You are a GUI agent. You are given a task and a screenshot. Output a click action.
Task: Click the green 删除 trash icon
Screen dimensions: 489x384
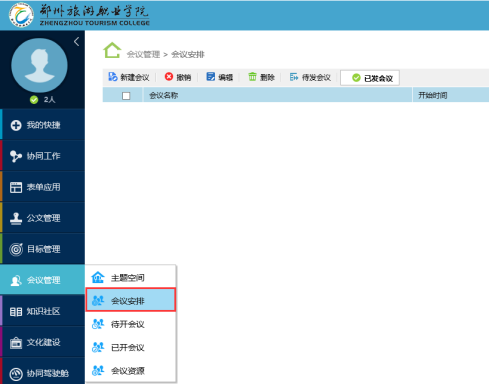point(252,77)
